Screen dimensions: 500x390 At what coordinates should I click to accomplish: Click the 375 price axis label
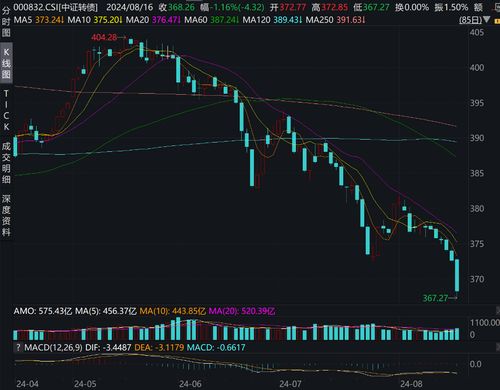pos(477,244)
